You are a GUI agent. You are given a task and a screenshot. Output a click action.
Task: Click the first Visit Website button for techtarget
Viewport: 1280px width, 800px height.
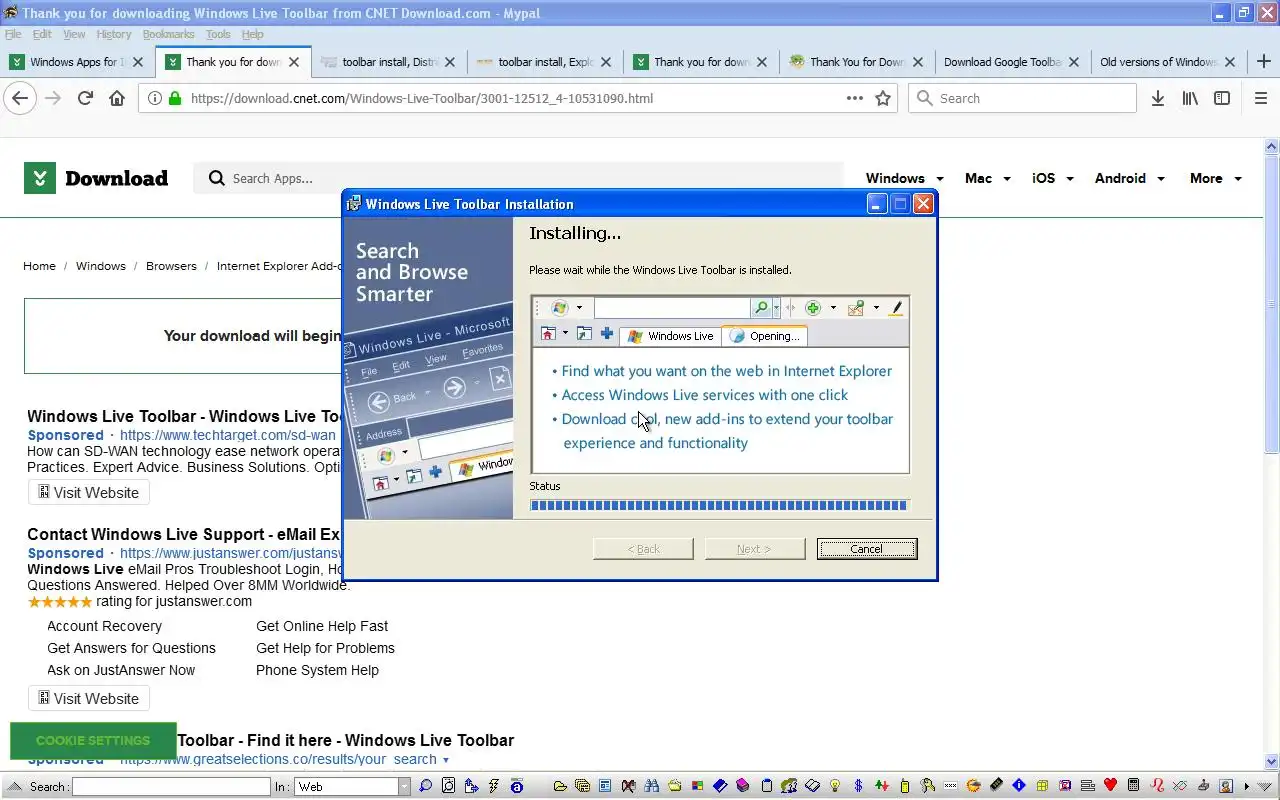pyautogui.click(x=89, y=492)
